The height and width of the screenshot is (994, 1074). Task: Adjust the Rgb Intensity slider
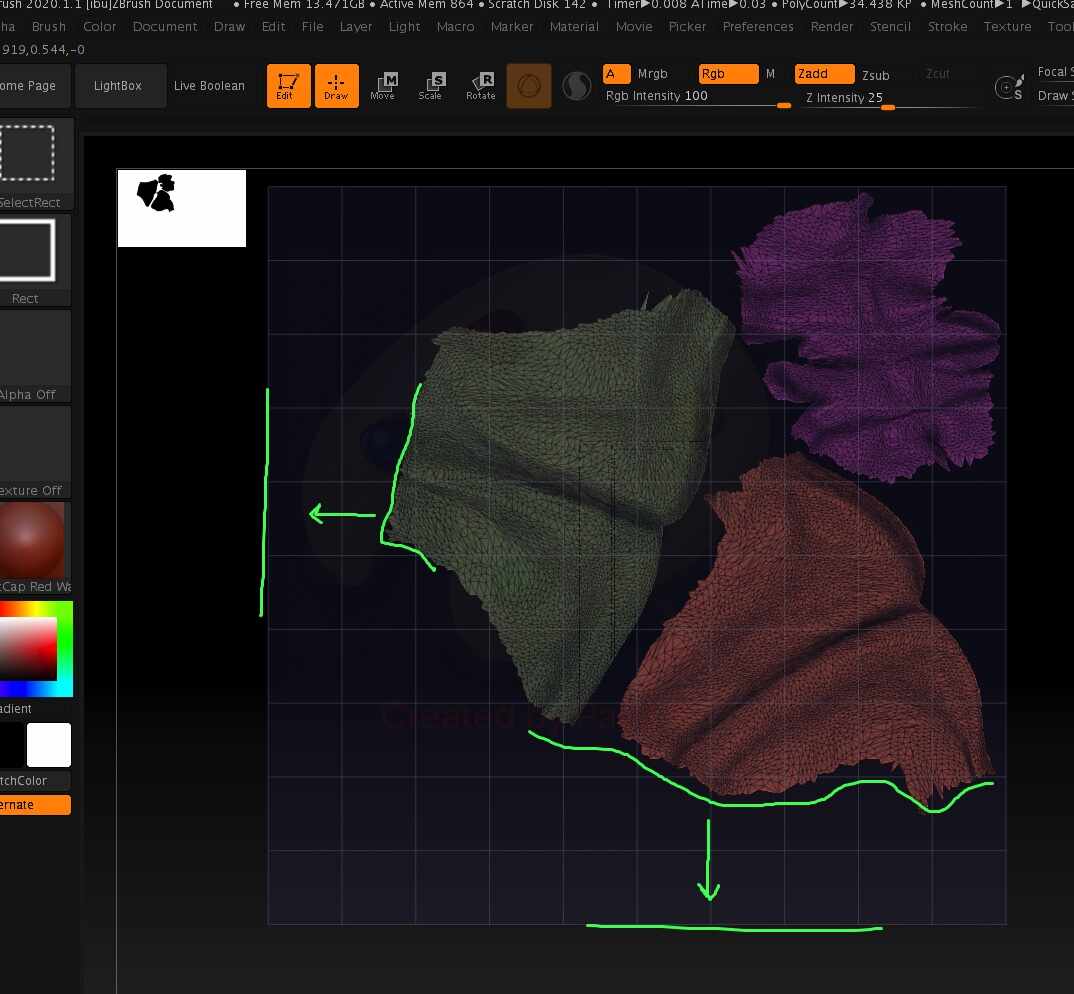[697, 97]
